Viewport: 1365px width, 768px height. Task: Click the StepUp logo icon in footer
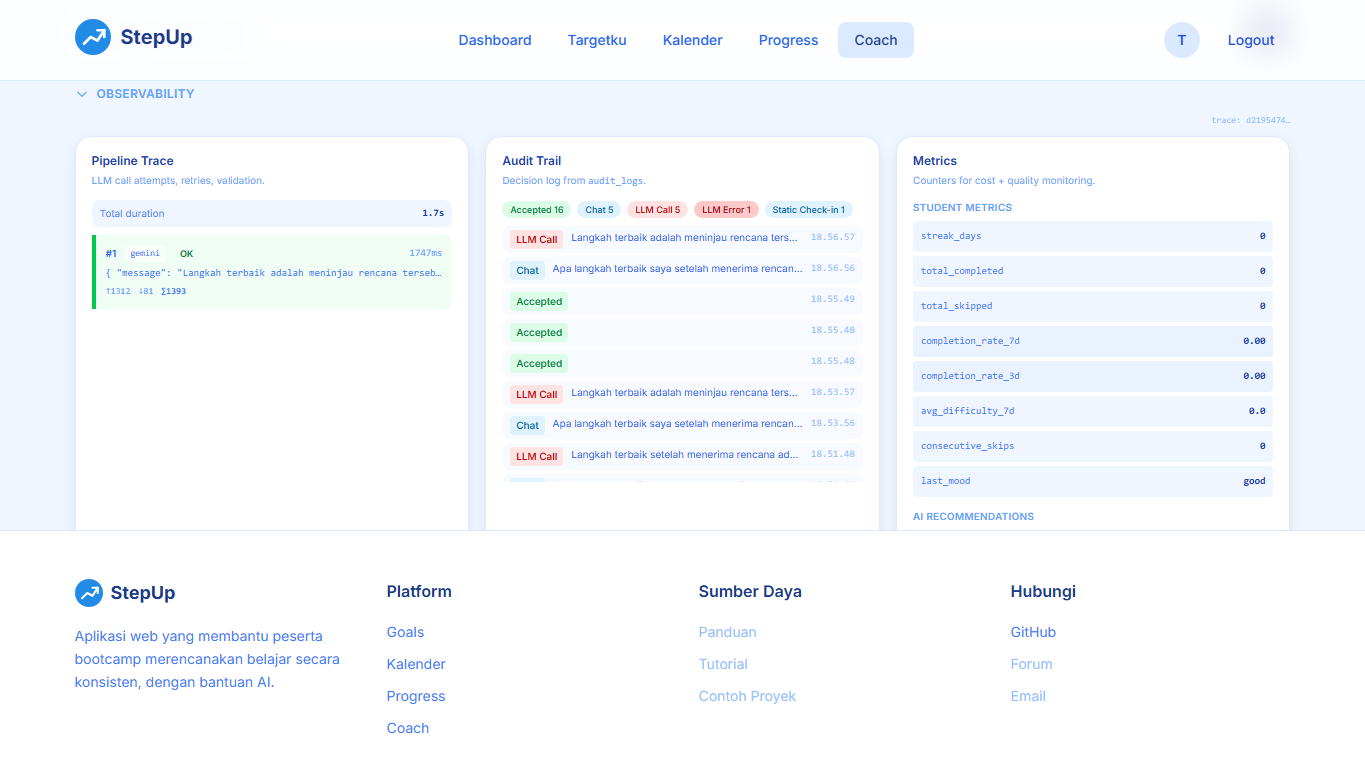[89, 593]
